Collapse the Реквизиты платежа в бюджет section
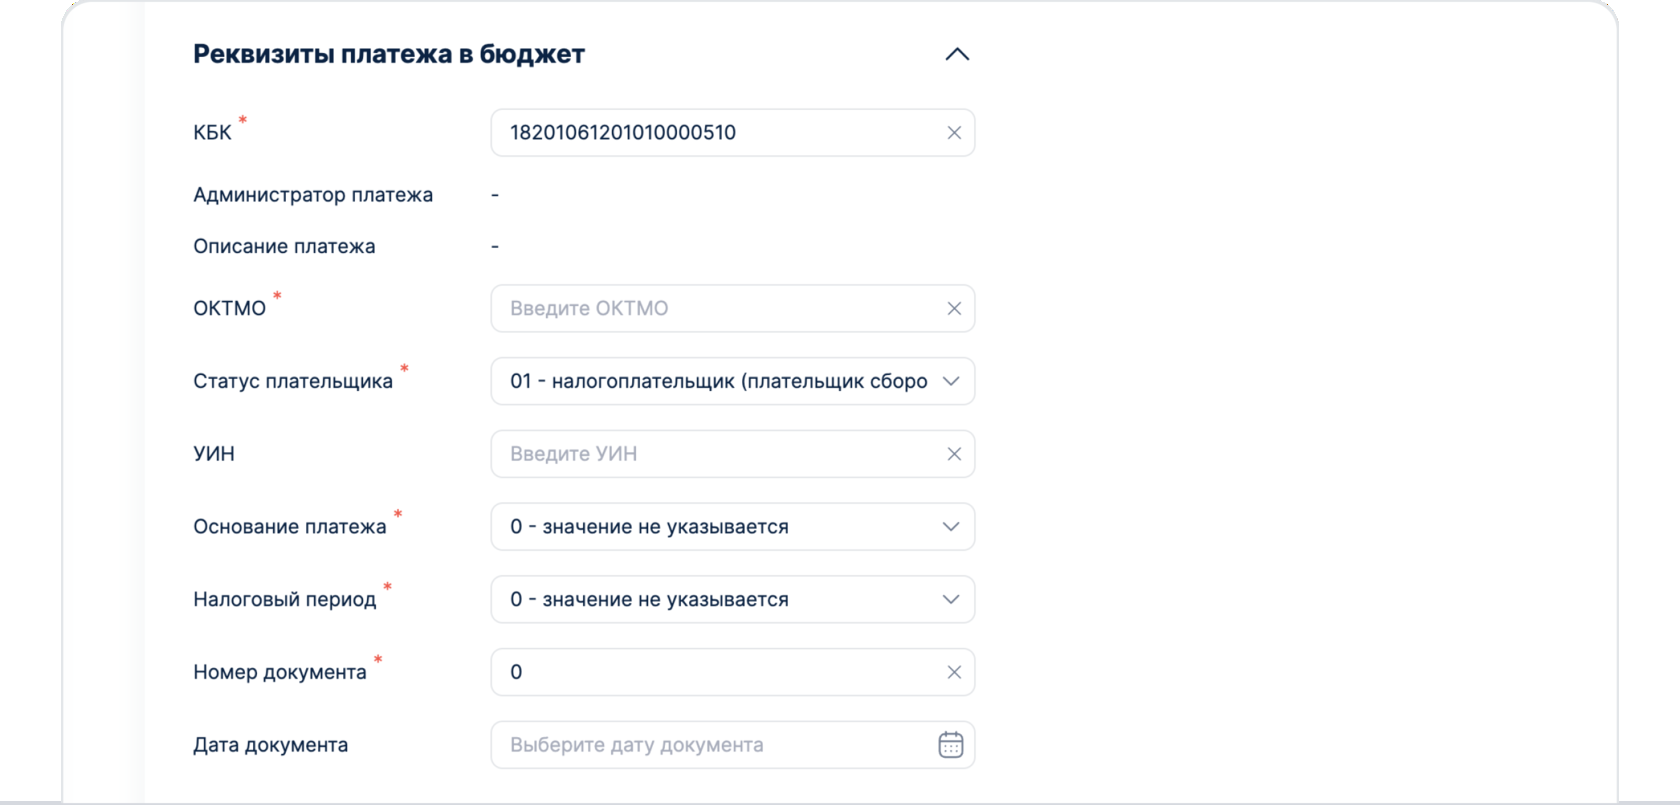The image size is (1680, 805). [x=957, y=54]
